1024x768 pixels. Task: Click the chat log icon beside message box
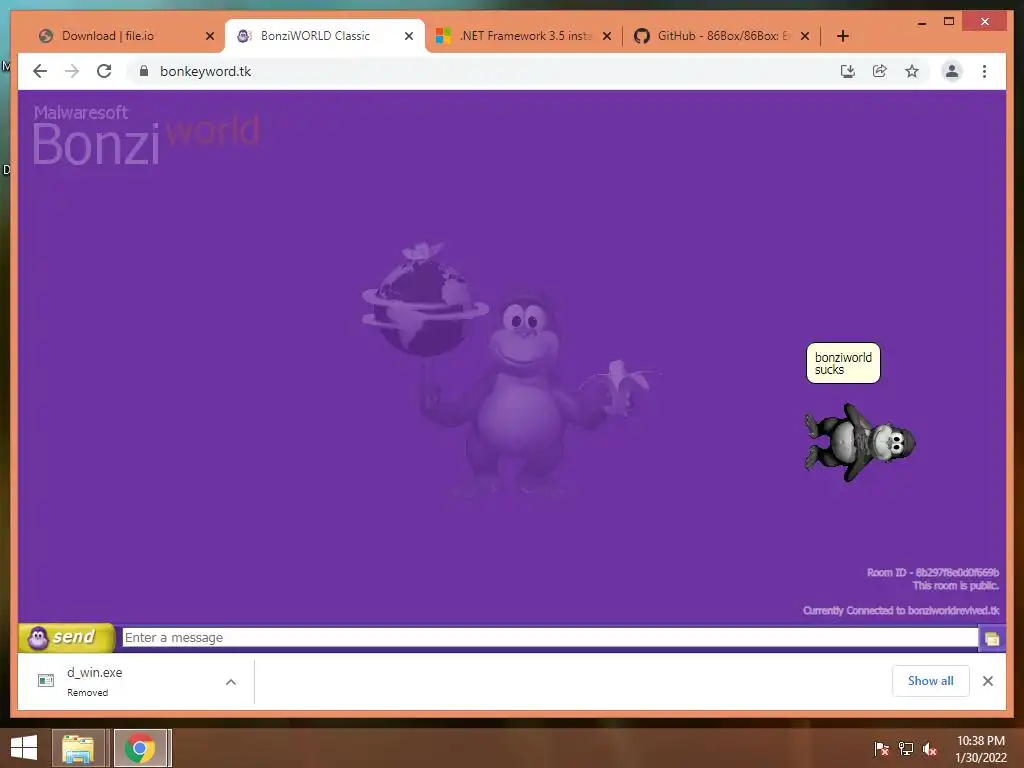[x=992, y=639]
